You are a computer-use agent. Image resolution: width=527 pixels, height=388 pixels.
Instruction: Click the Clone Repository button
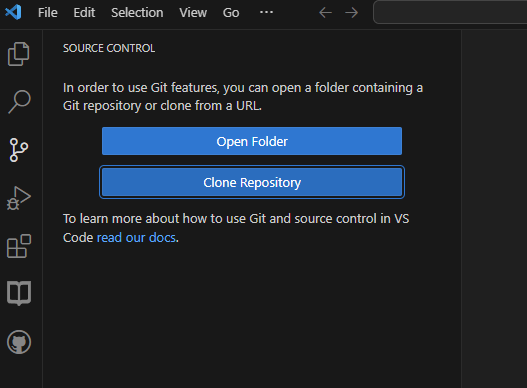(x=252, y=182)
